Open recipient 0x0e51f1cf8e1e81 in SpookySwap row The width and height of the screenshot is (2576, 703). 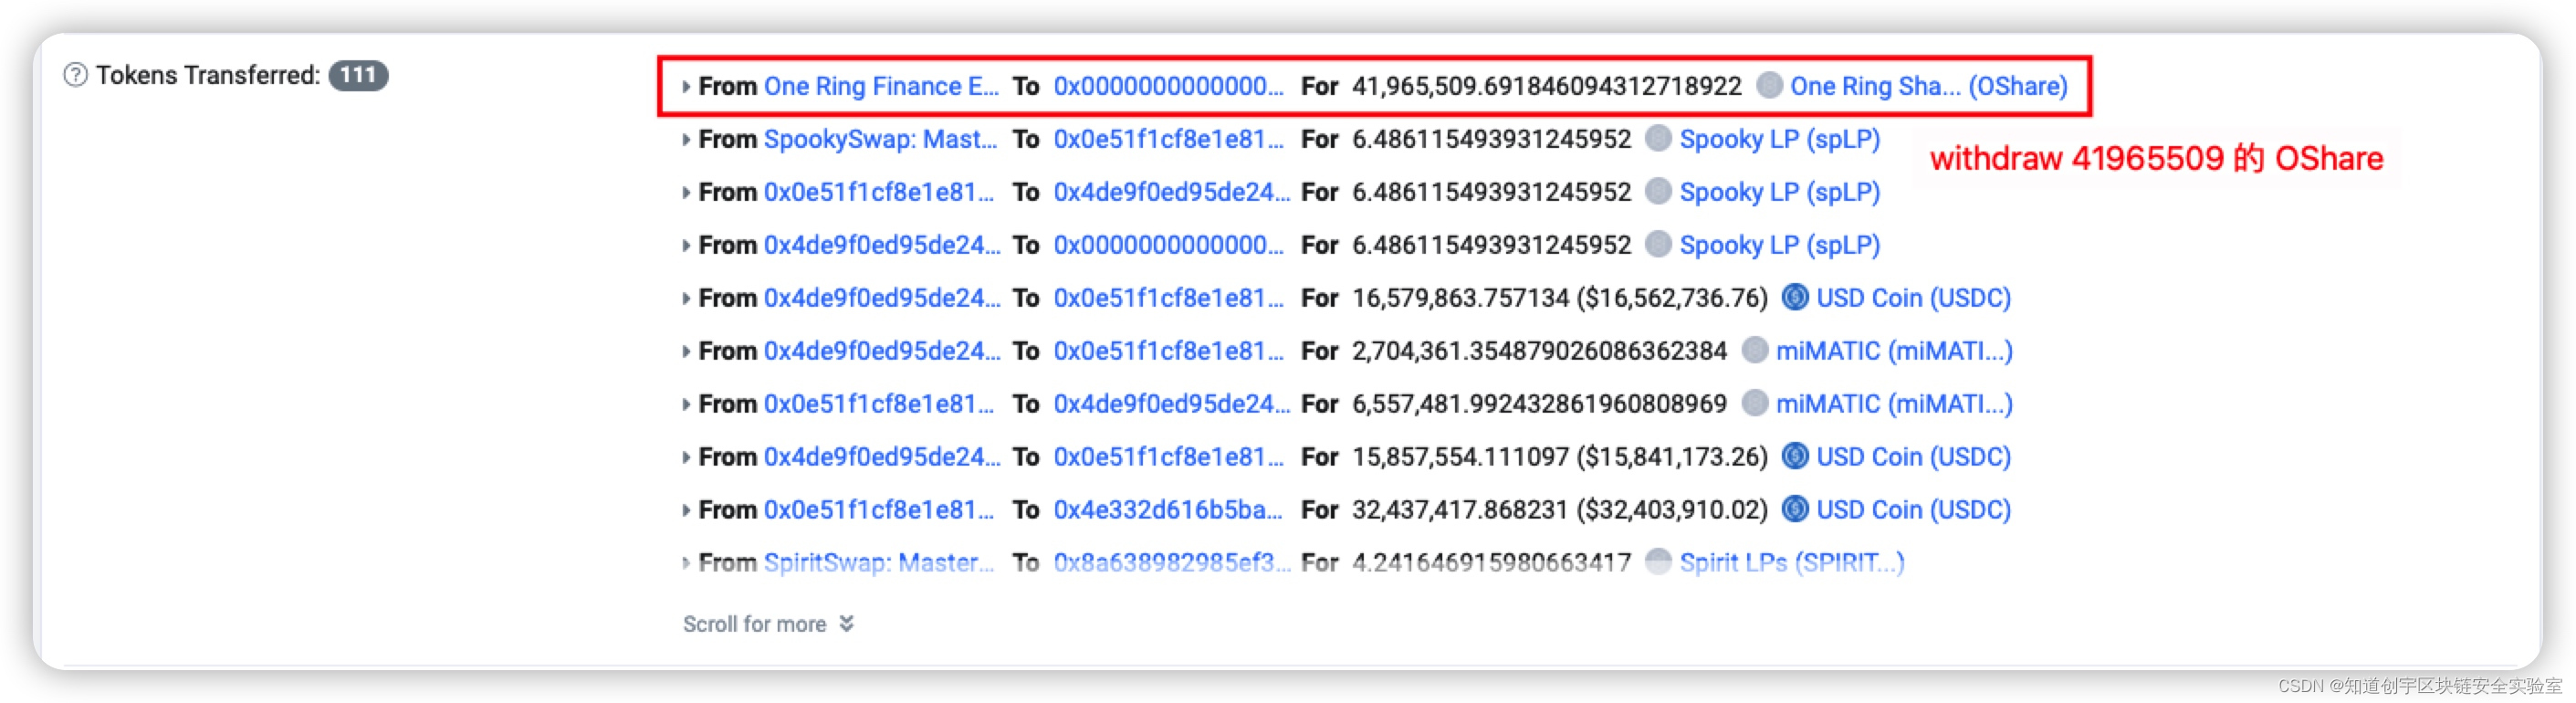coord(1168,139)
